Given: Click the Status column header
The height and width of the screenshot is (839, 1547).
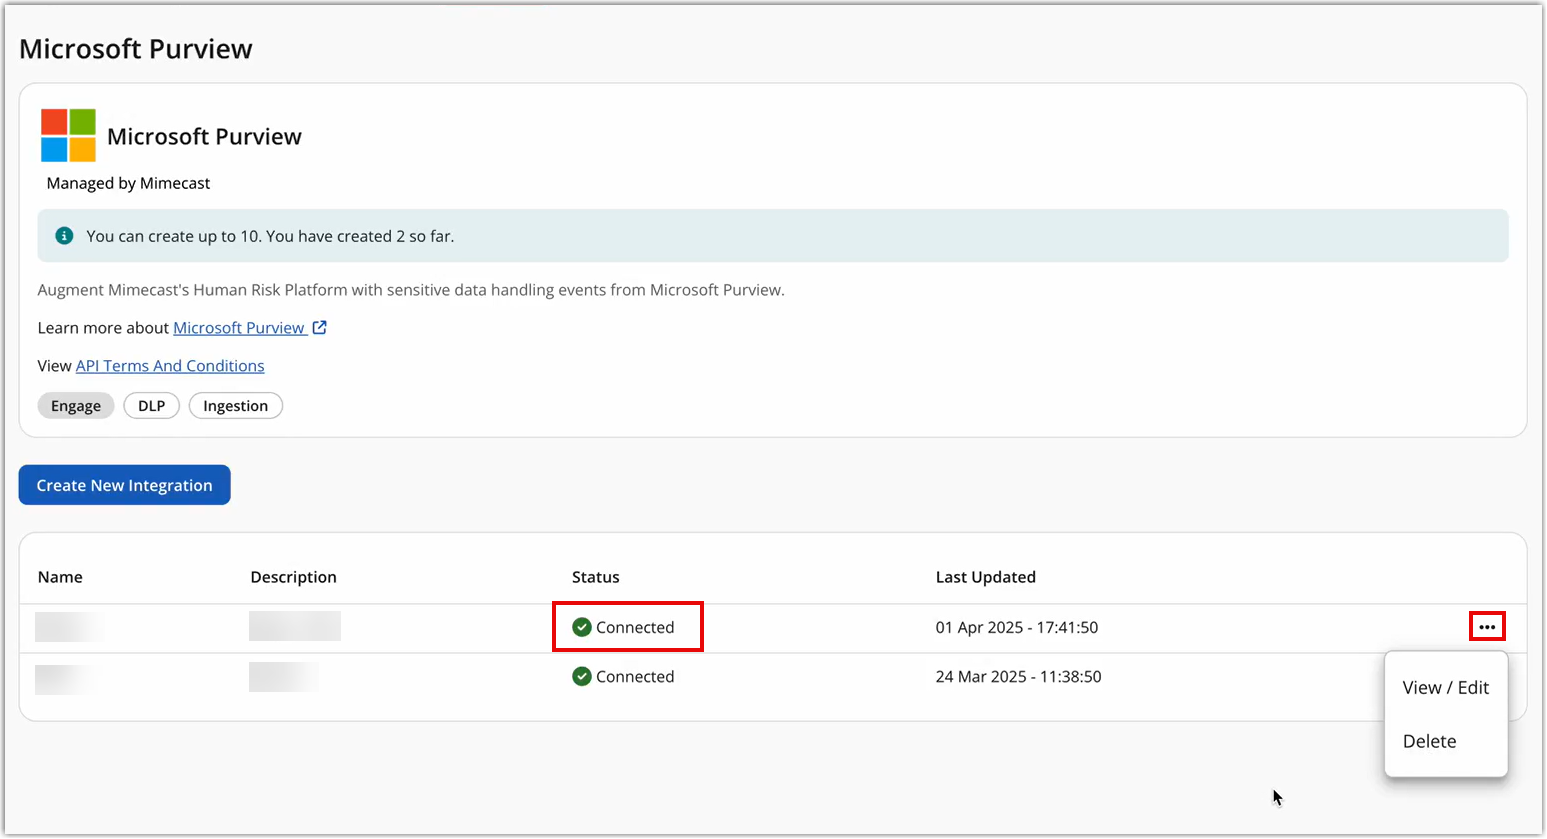Looking at the screenshot, I should pyautogui.click(x=595, y=577).
